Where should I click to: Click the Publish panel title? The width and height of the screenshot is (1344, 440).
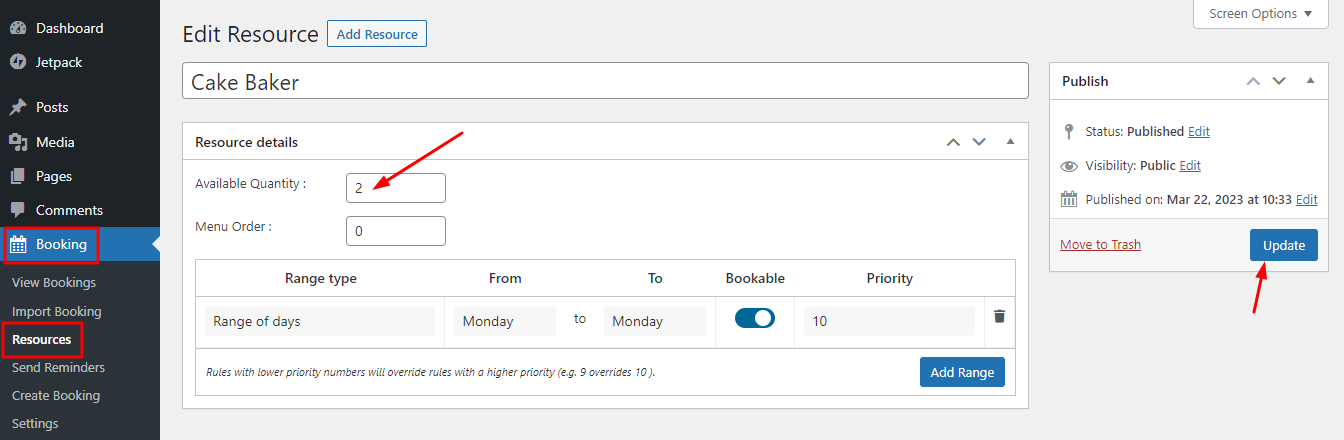[1085, 81]
